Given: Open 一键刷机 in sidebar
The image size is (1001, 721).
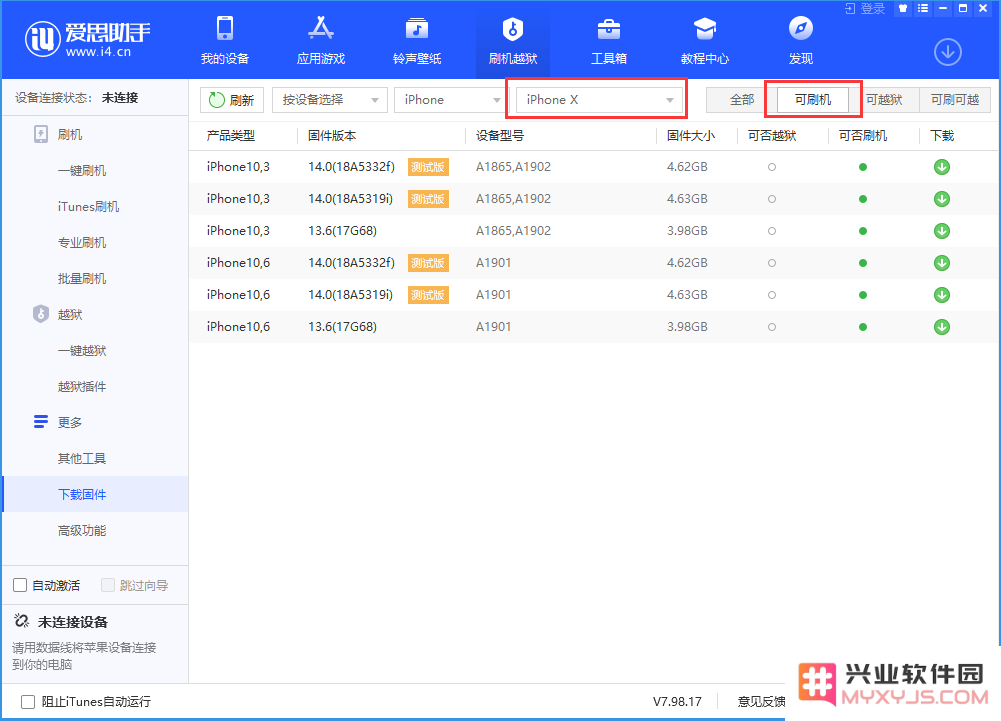Looking at the screenshot, I should click(82, 171).
